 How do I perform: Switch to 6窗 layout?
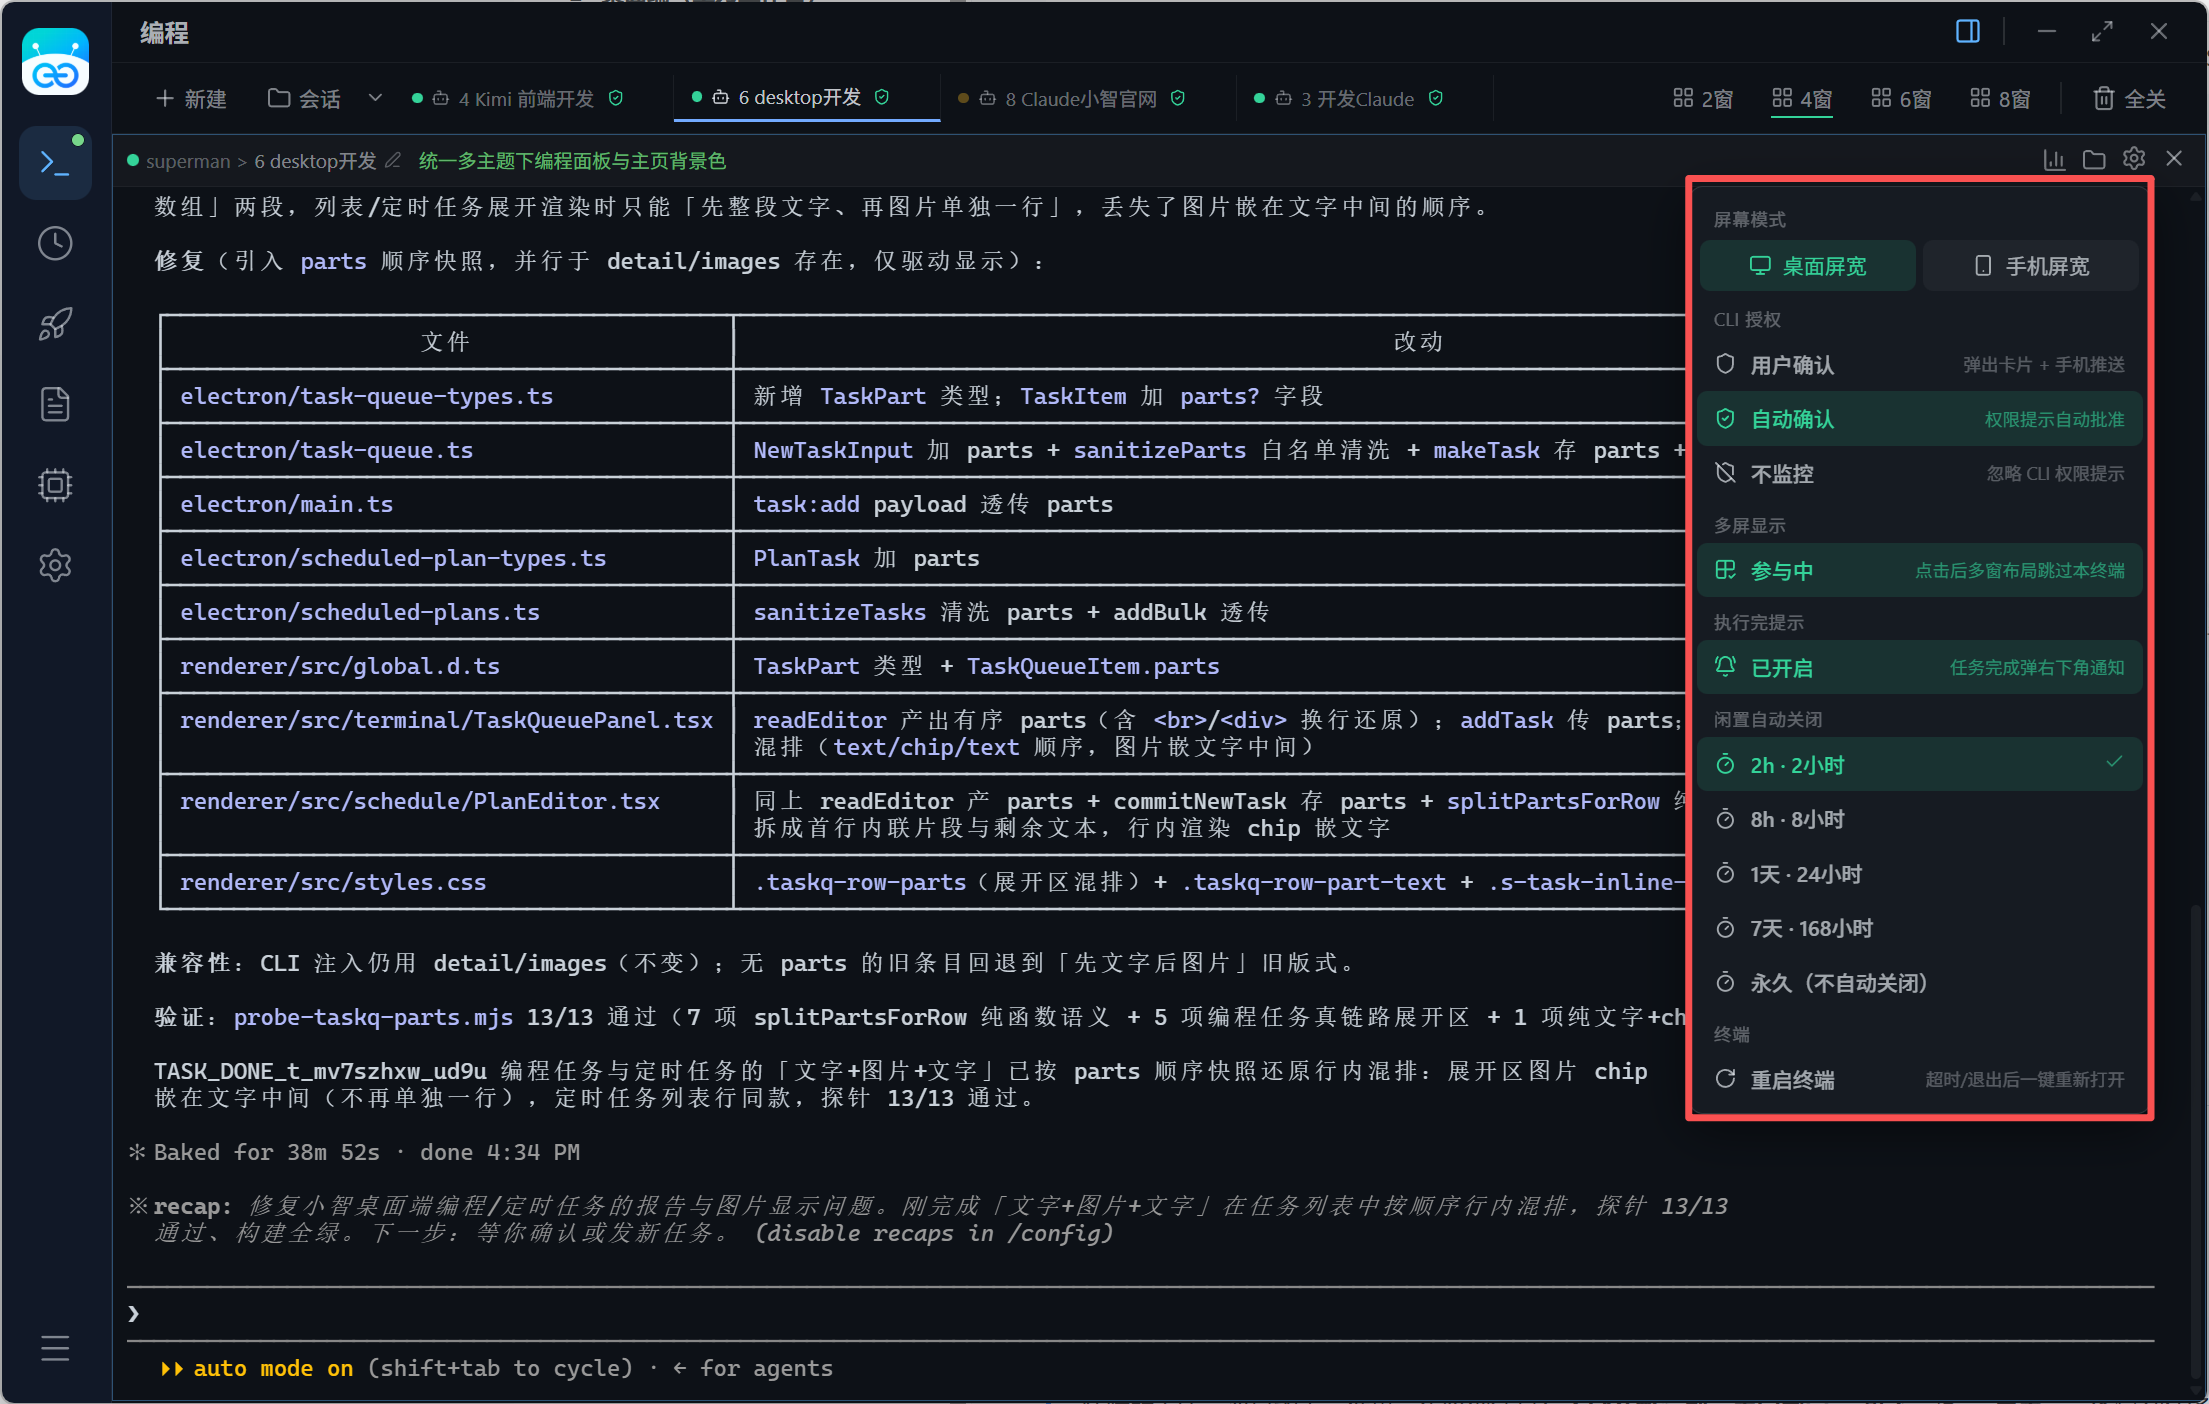[x=1901, y=99]
